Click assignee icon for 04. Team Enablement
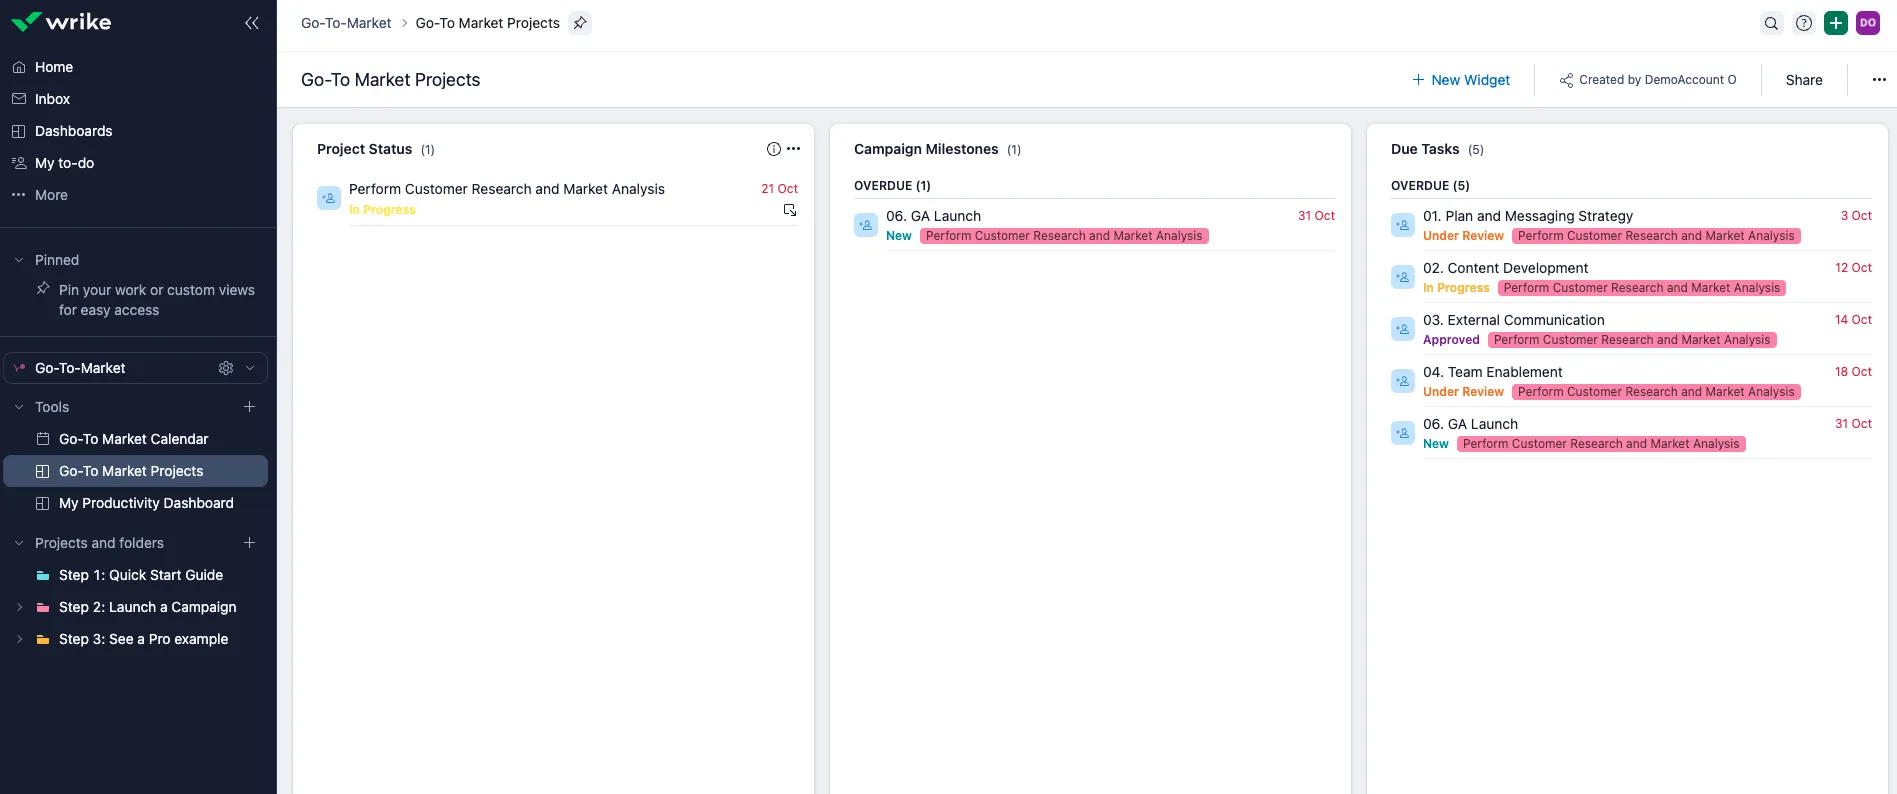1897x794 pixels. pos(1403,381)
